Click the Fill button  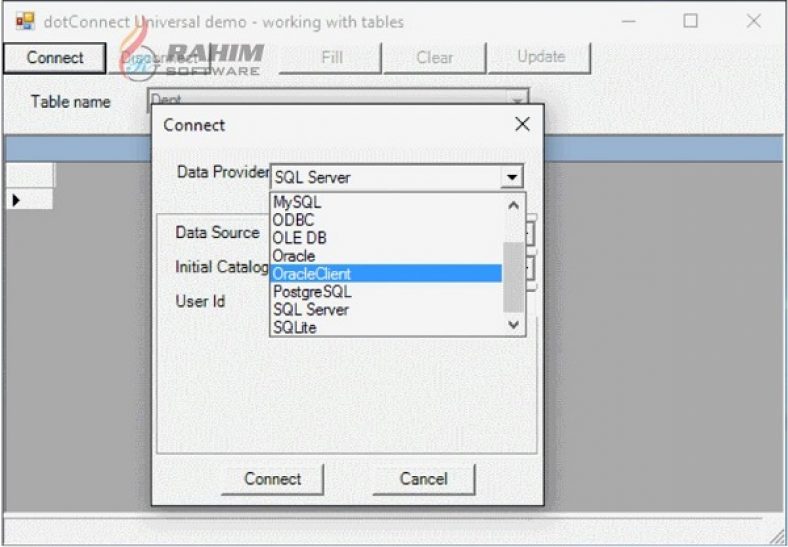[x=331, y=57]
